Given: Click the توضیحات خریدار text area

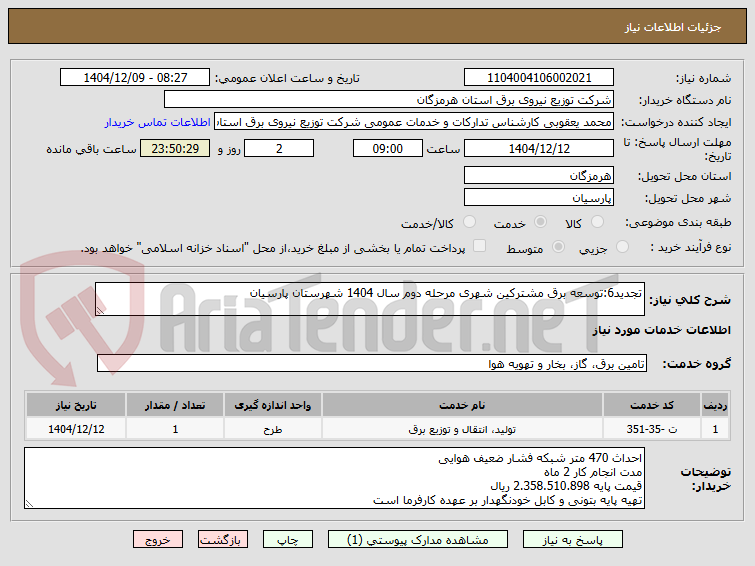Looking at the screenshot, I should point(335,478).
